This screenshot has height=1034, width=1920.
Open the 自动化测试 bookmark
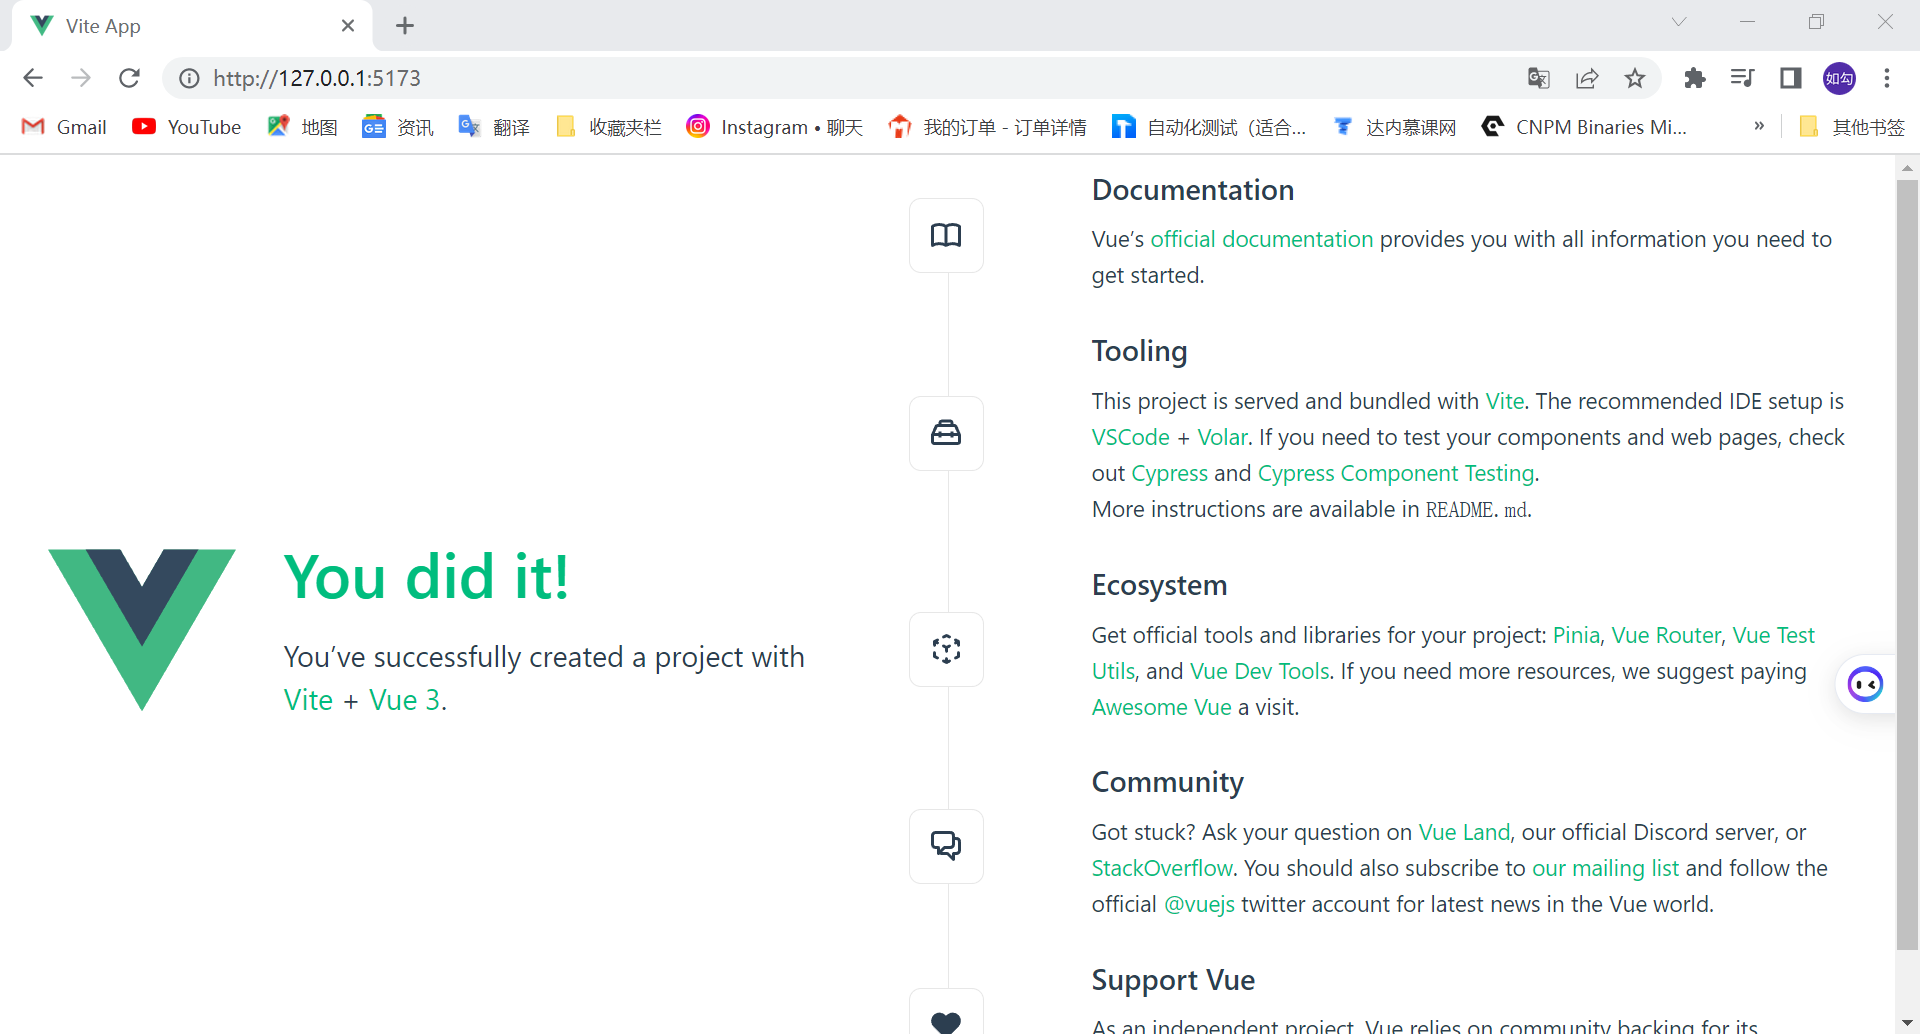click(1210, 127)
